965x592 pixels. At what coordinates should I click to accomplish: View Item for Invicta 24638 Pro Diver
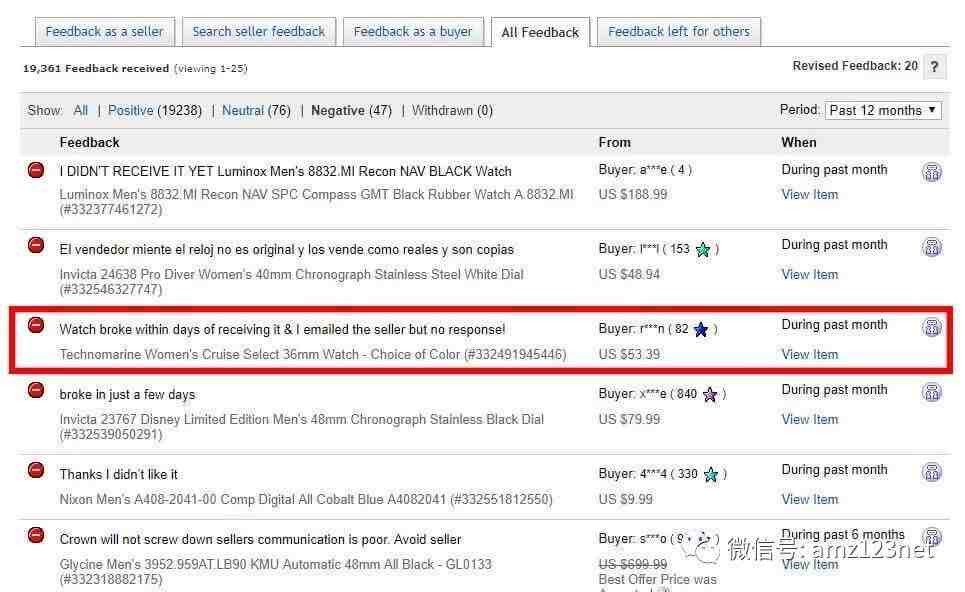click(810, 274)
